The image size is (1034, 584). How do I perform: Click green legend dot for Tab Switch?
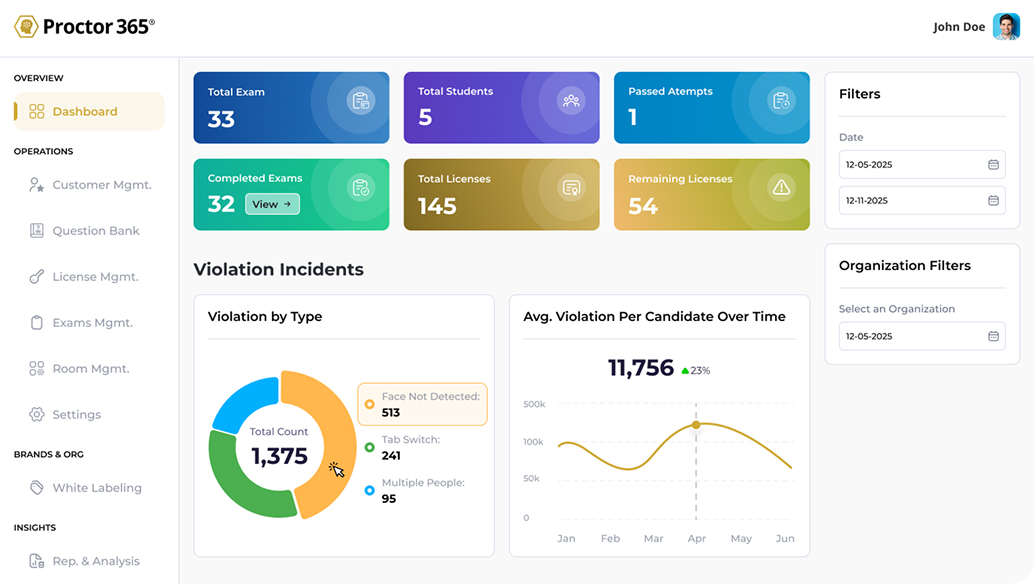pyautogui.click(x=369, y=448)
